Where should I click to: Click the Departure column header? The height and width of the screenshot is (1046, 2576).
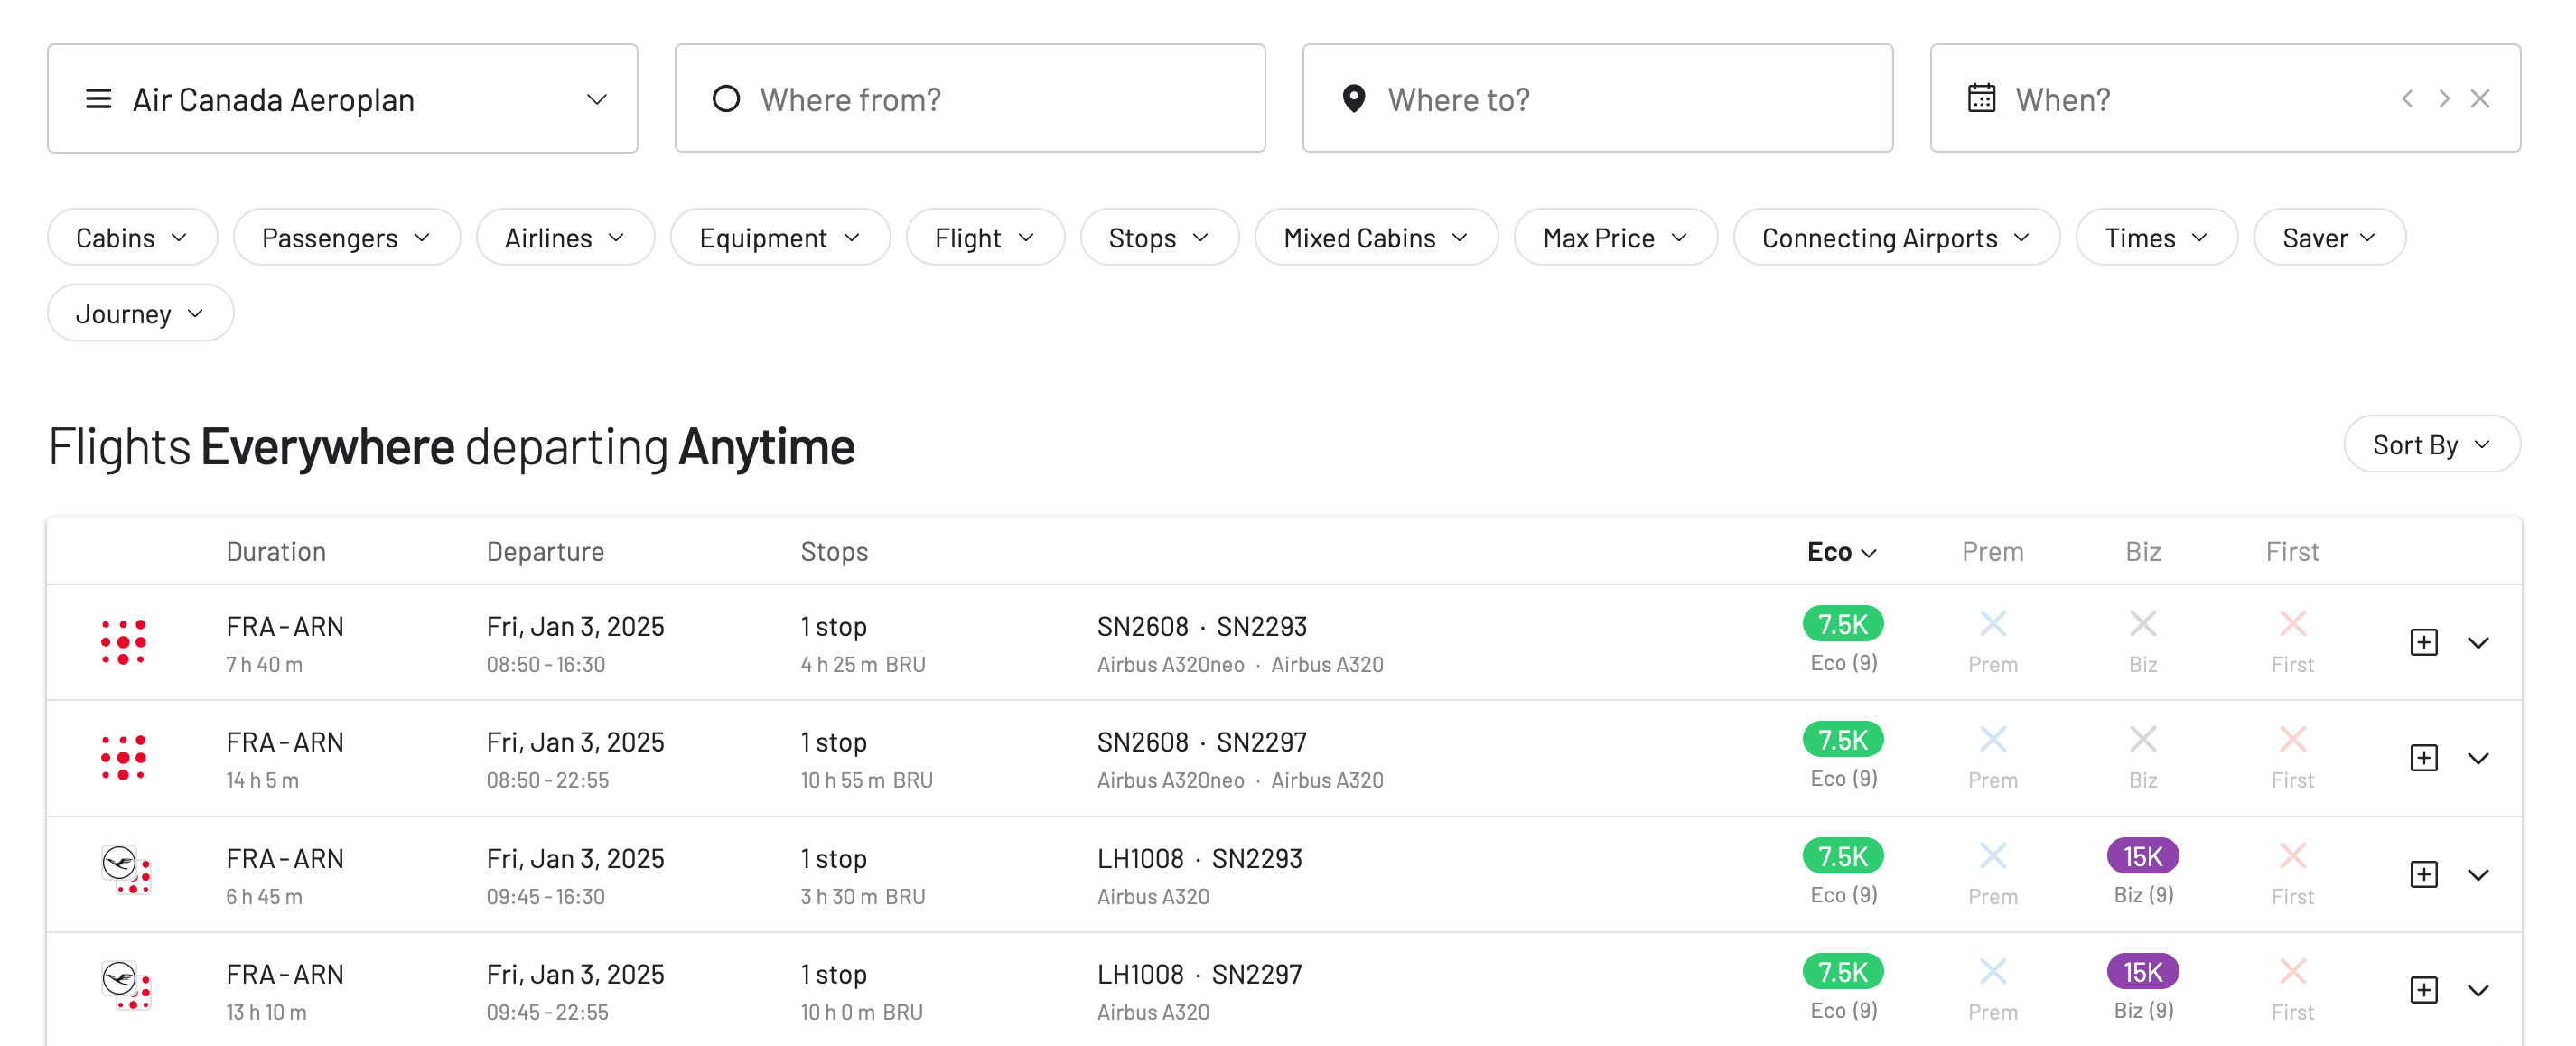[545, 551]
